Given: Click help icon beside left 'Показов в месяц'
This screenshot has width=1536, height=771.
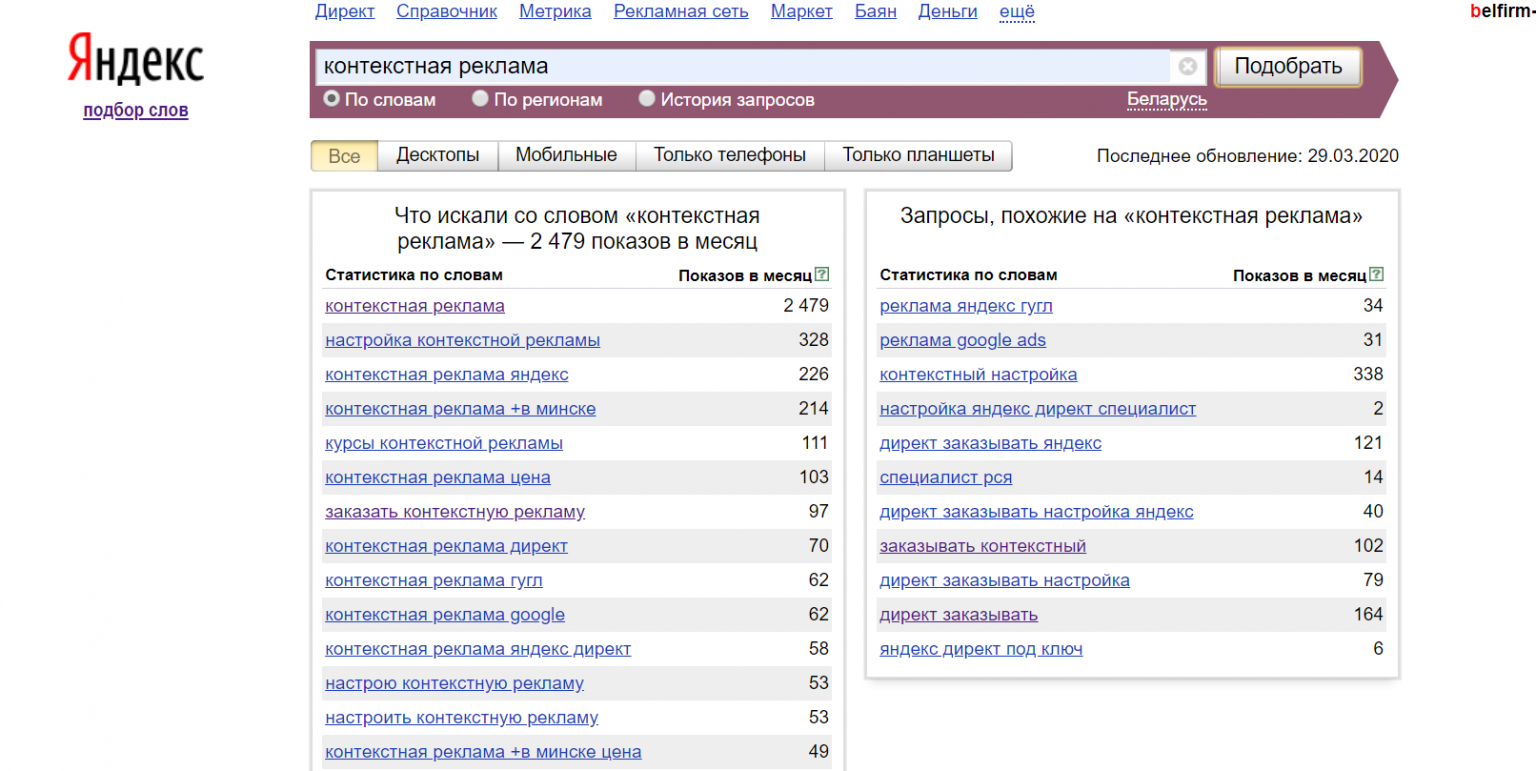Looking at the screenshot, I should 822,274.
